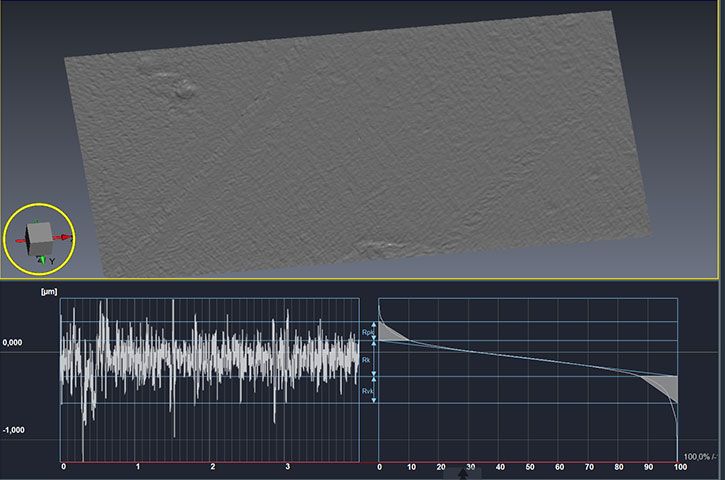The height and width of the screenshot is (480, 725).
Task: Click the -1,000 value on the height axis
Action: [14, 430]
